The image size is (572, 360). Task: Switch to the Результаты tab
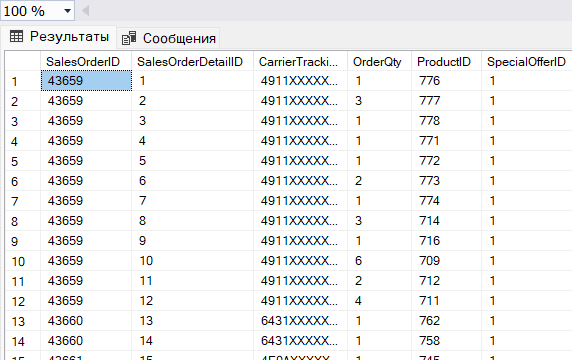pos(59,36)
